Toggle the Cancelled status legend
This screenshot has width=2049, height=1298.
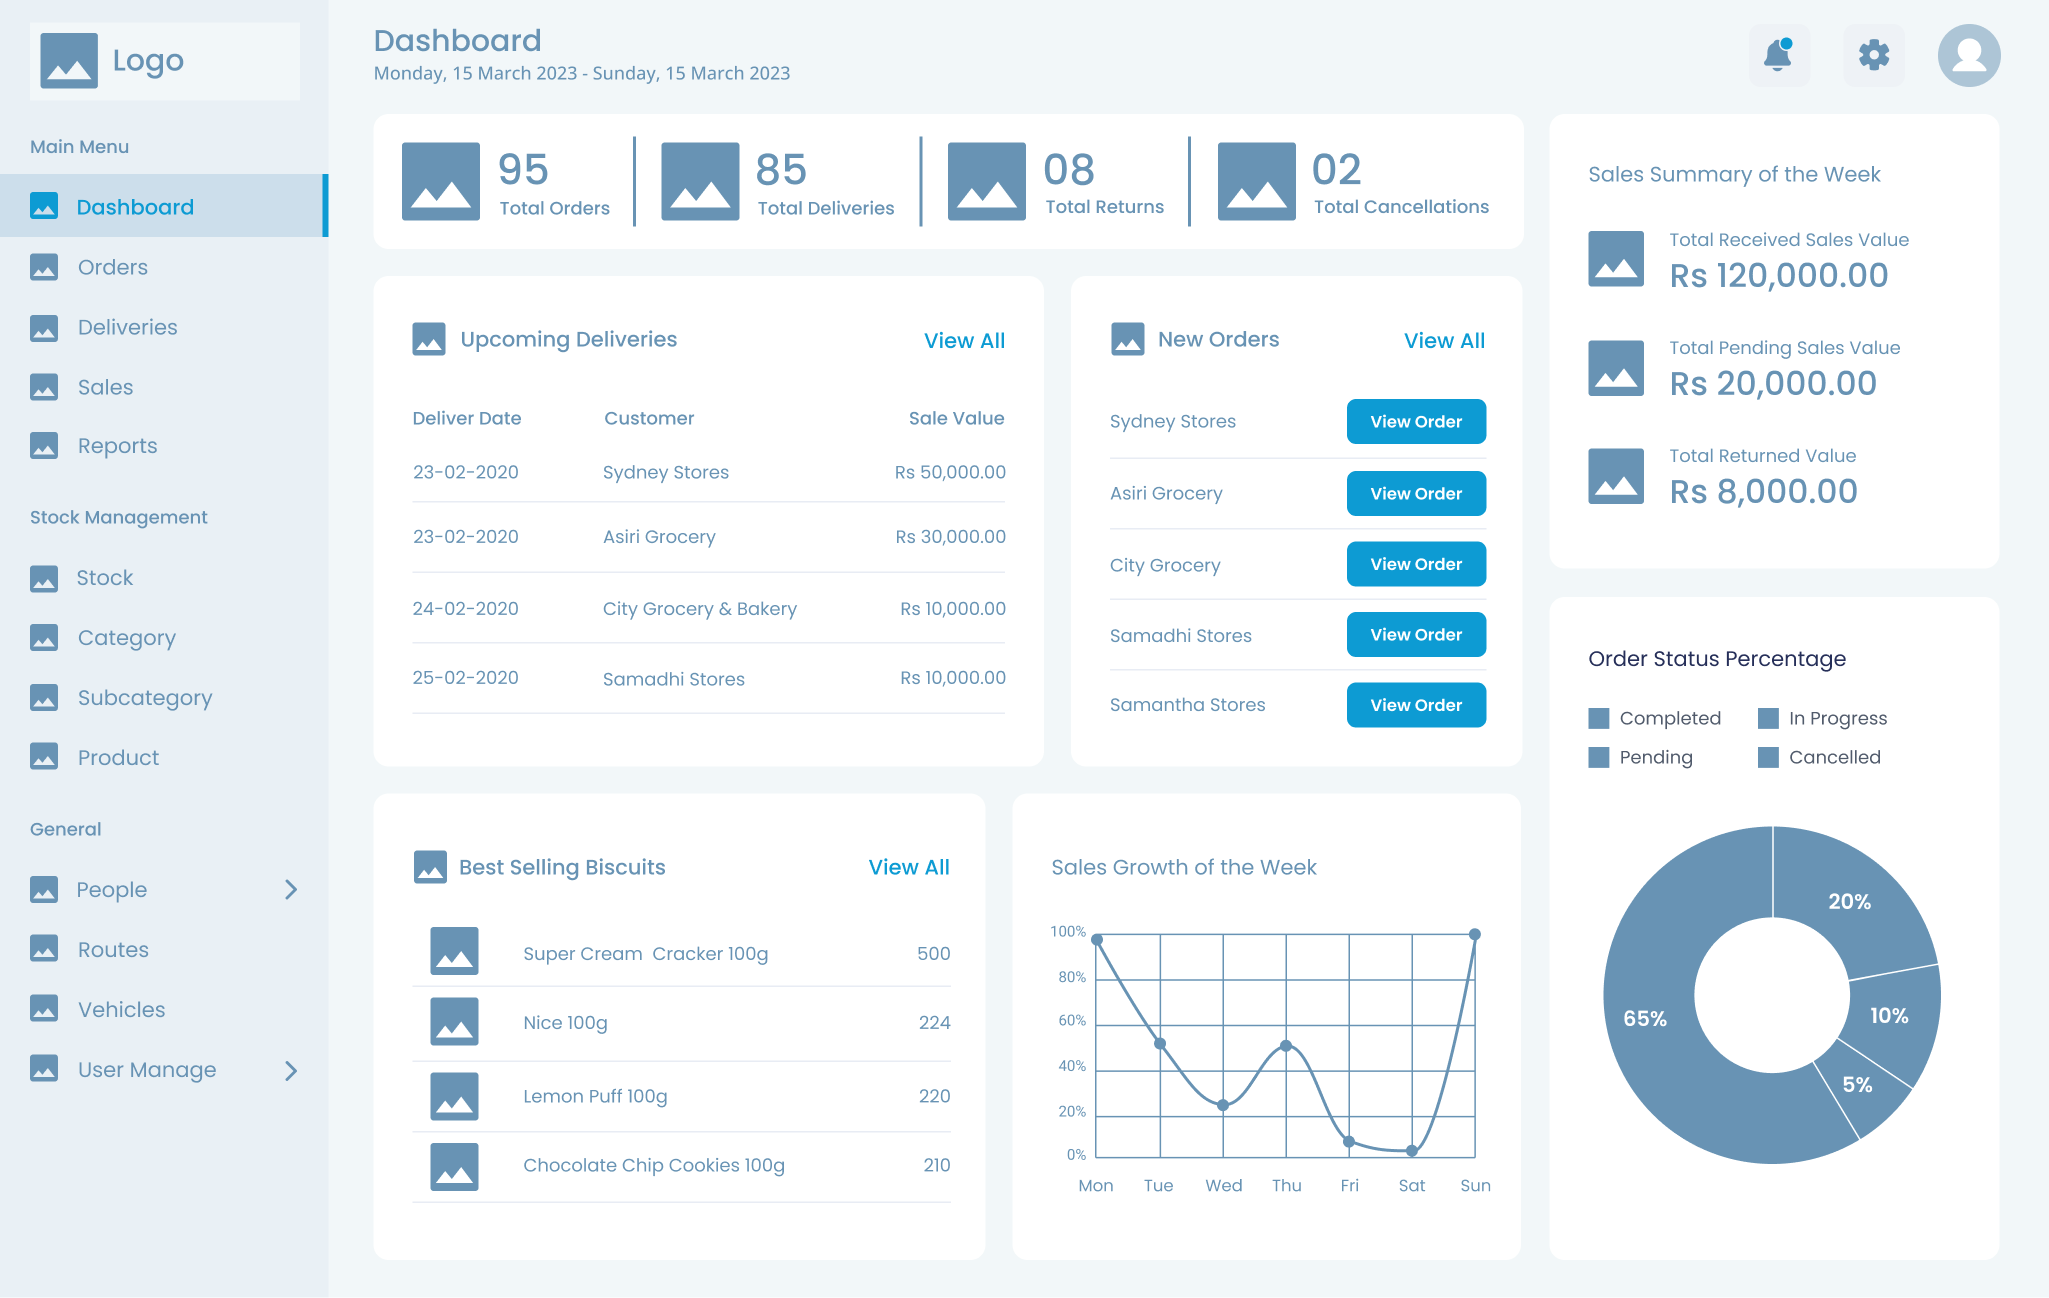coord(1766,757)
